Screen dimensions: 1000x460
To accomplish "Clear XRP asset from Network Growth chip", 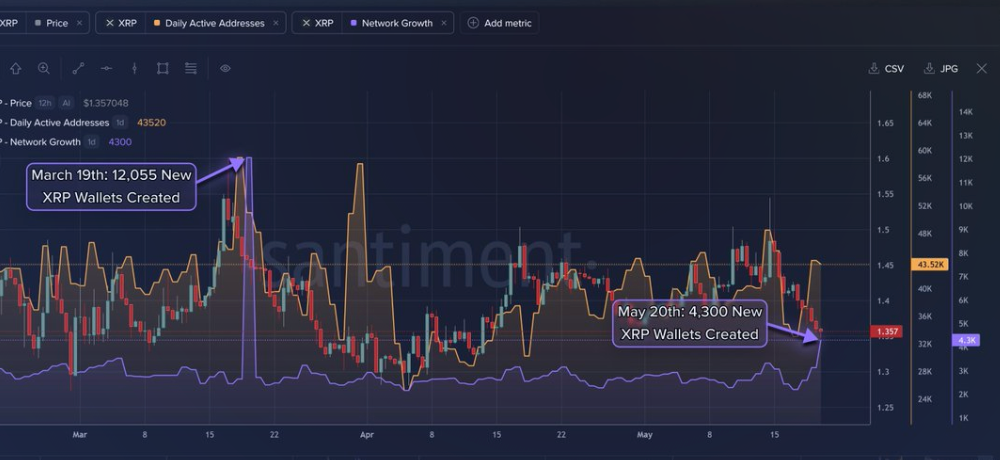I will point(306,23).
